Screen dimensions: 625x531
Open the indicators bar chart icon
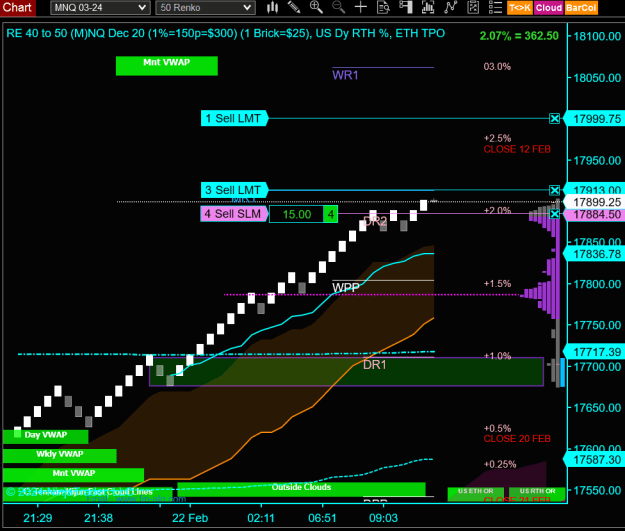point(428,7)
